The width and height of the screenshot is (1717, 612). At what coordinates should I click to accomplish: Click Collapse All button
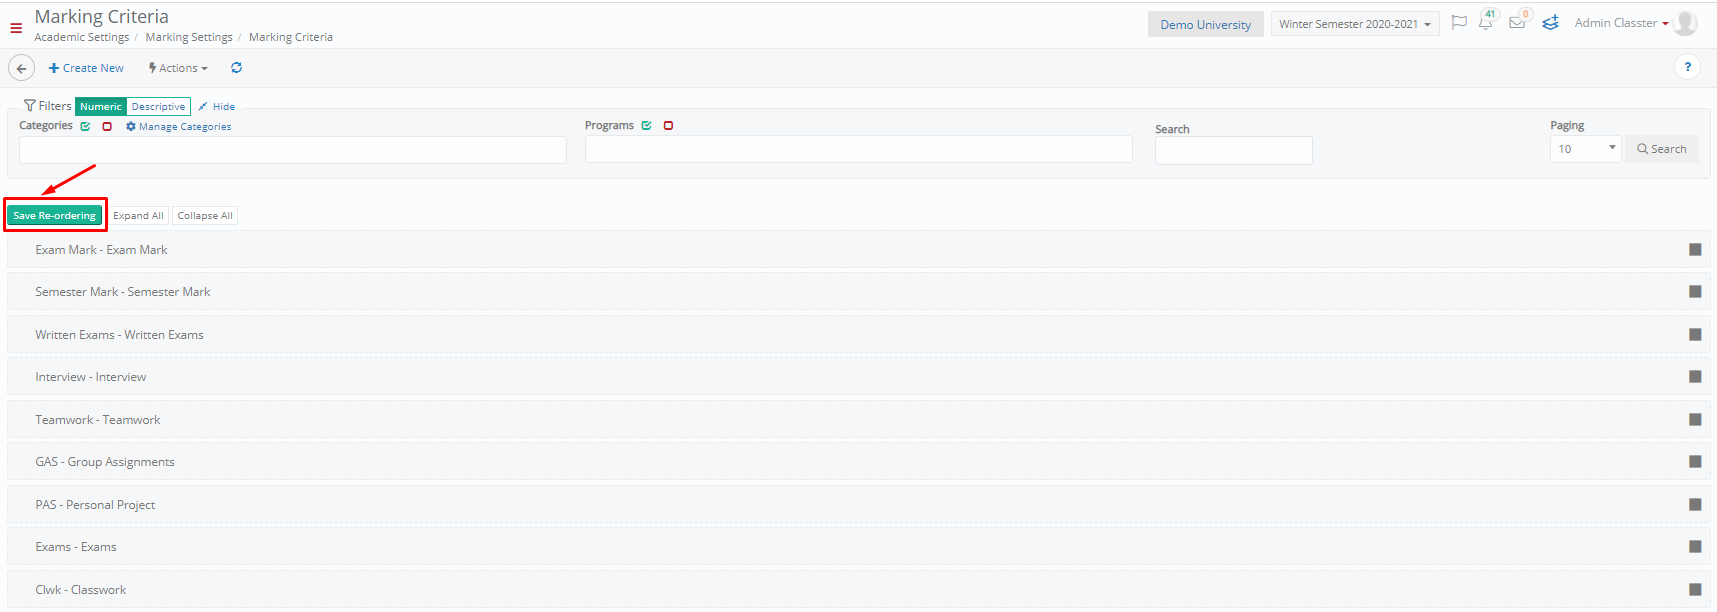point(205,215)
